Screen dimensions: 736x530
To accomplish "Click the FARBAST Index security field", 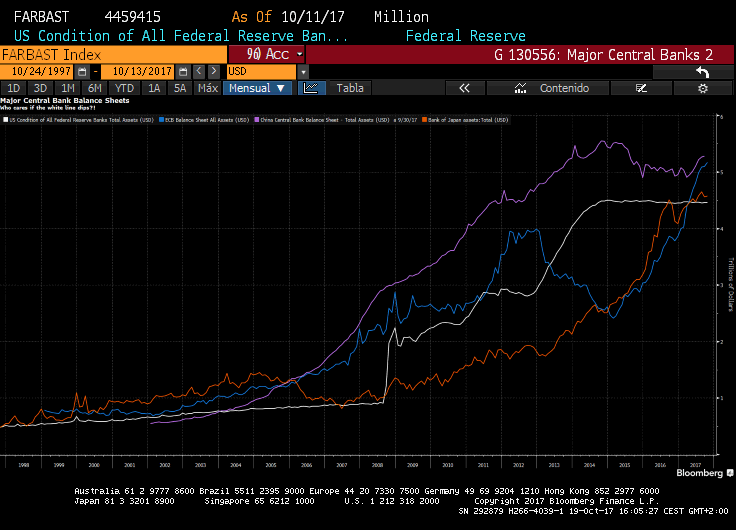I will point(114,54).
